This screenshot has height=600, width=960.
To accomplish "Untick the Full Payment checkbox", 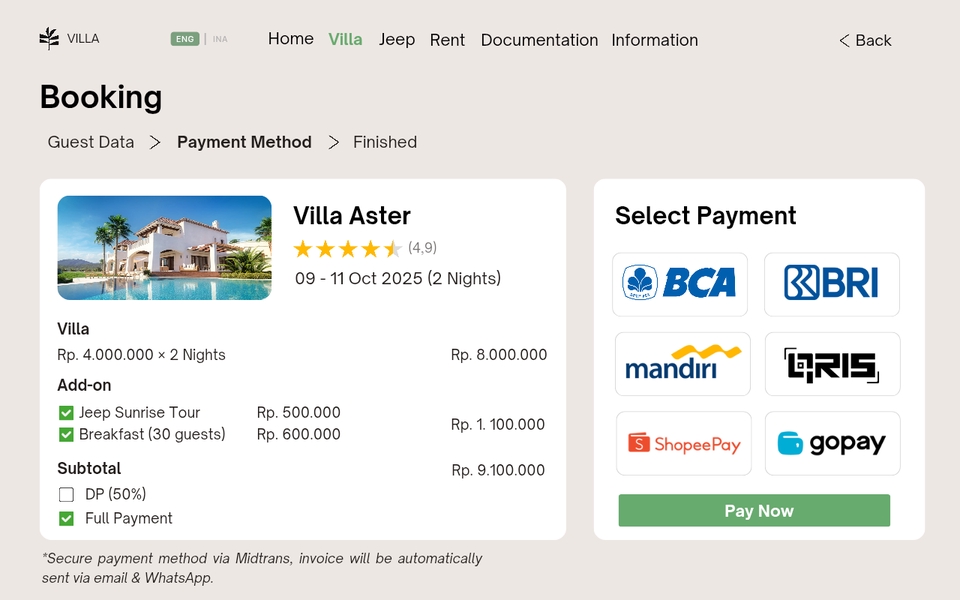I will pos(66,518).
